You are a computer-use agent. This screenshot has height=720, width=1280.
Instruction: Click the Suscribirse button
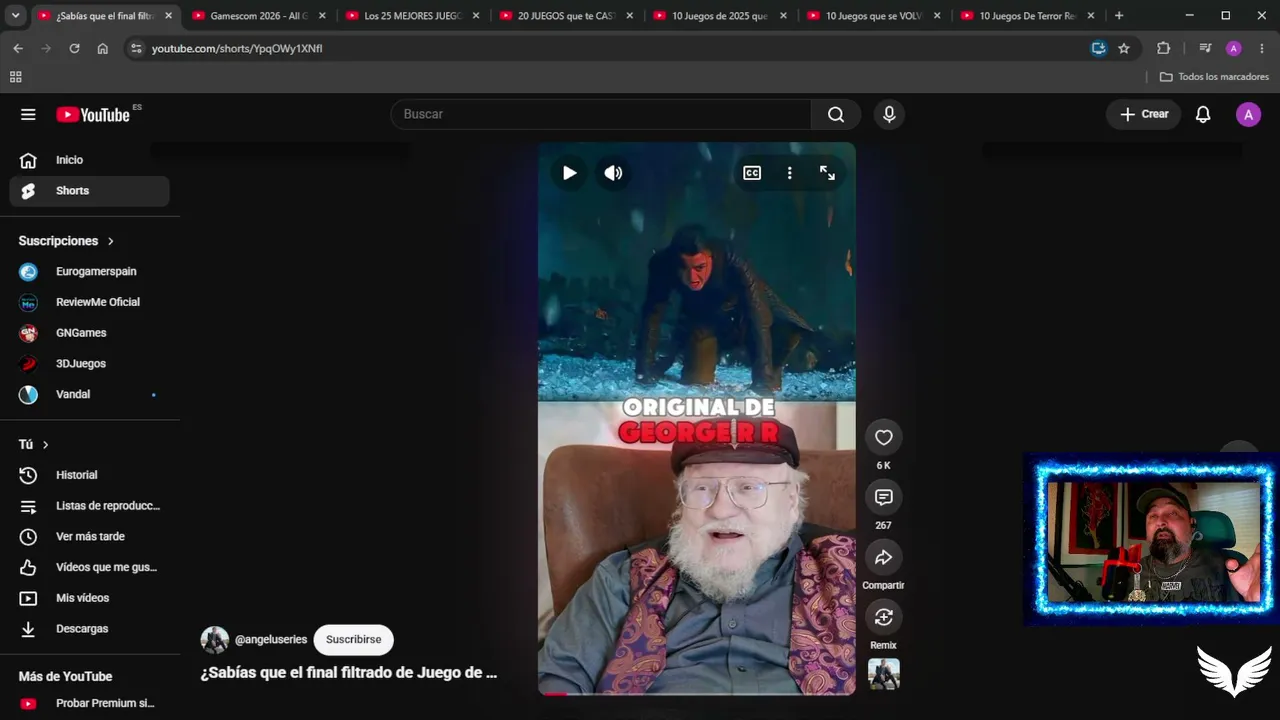(353, 640)
